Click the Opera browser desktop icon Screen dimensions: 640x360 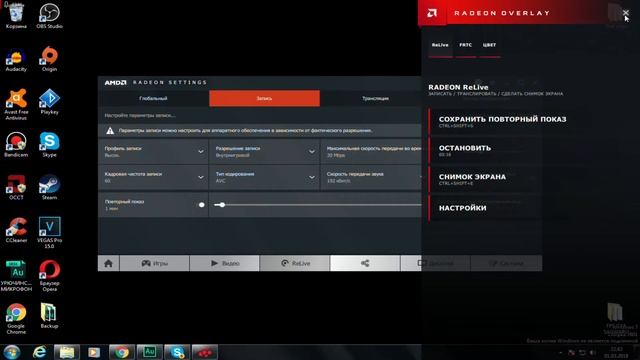(x=49, y=276)
